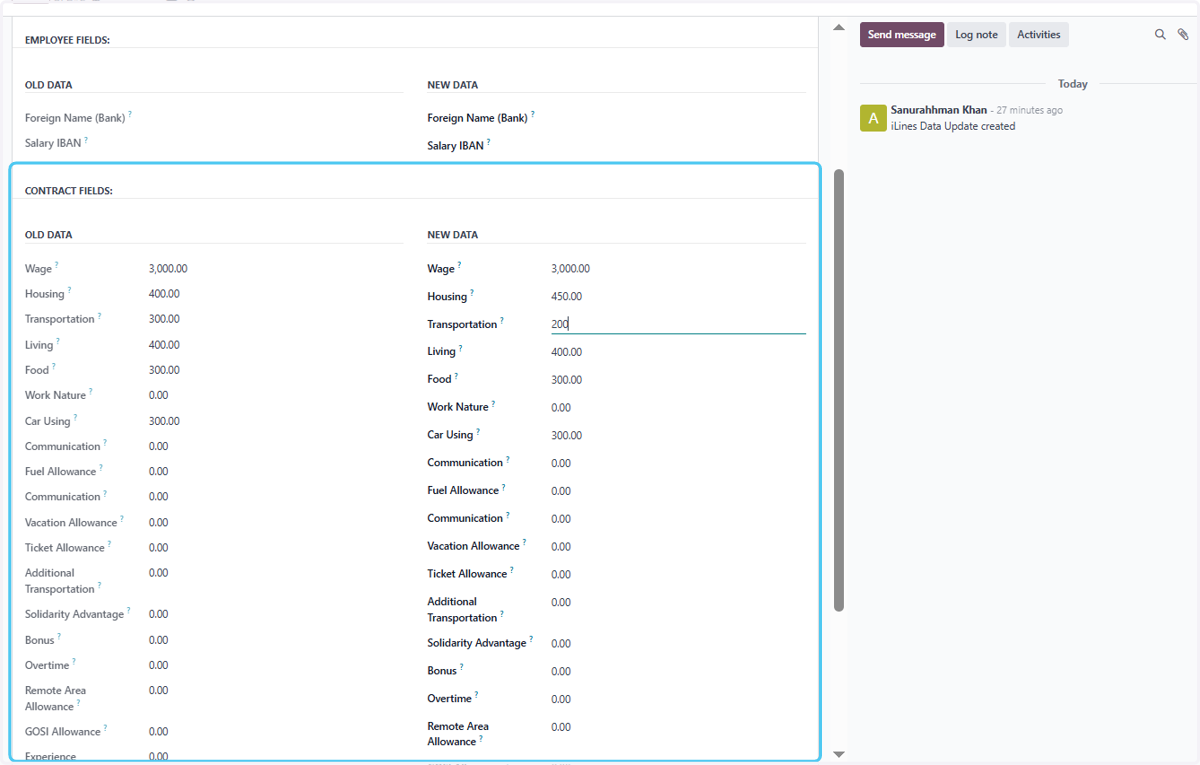The width and height of the screenshot is (1200, 765).
Task: Click the vertical scrollbar thumb
Action: pyautogui.click(x=839, y=390)
